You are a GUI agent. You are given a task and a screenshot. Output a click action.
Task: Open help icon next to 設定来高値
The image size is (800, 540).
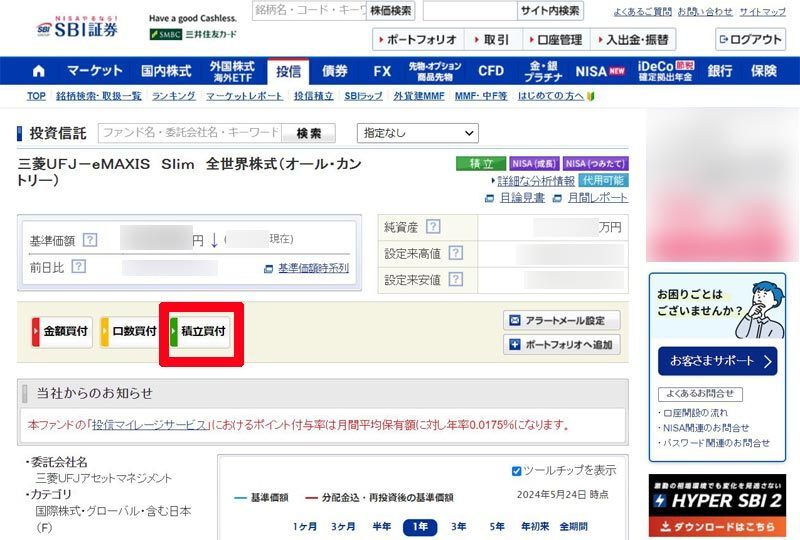(456, 253)
